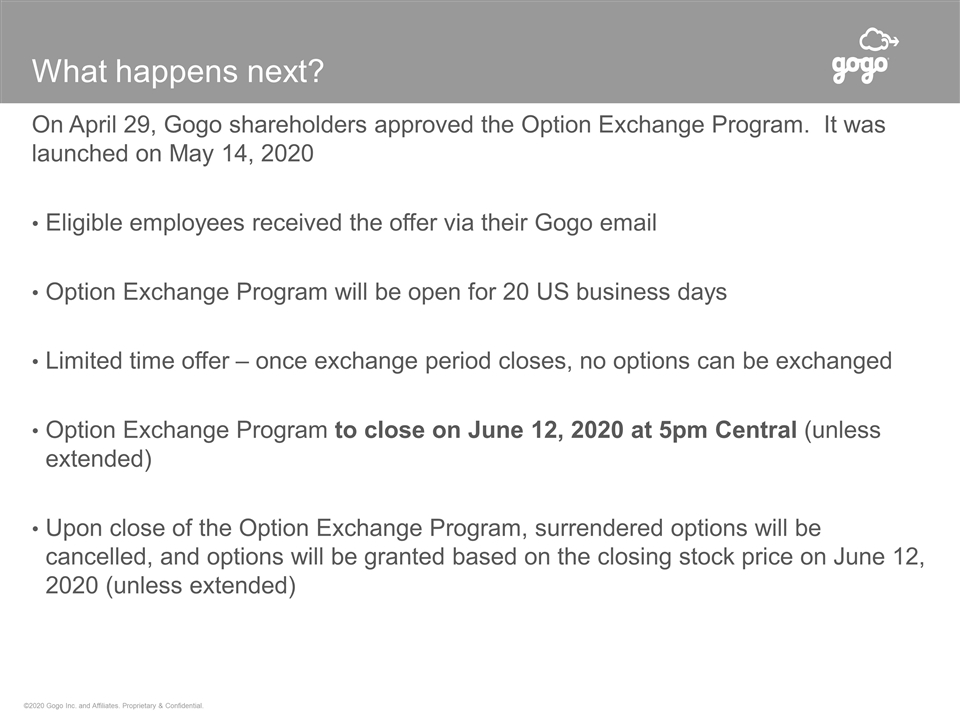Click the "On April 29" opening text
The image size is (960, 720).
point(94,126)
